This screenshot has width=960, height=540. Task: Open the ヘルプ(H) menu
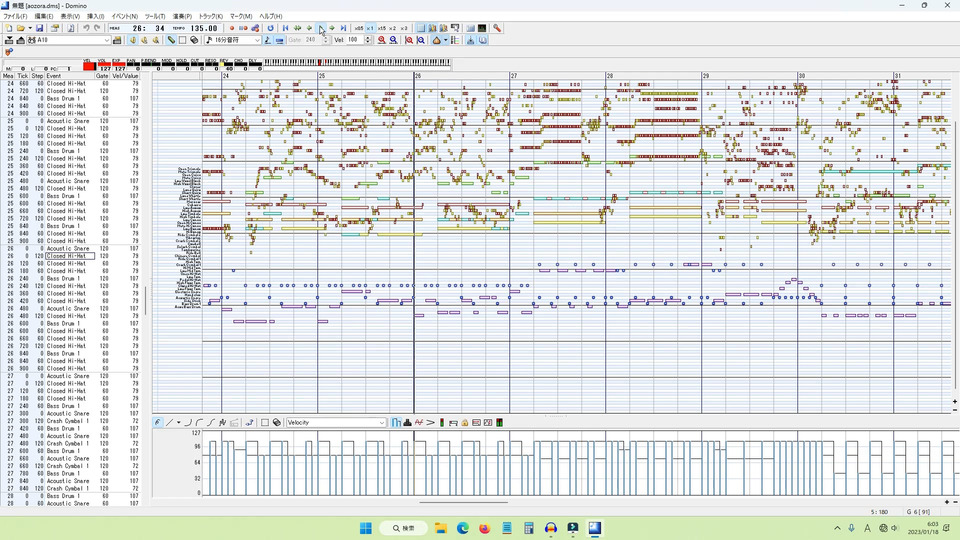[271, 17]
